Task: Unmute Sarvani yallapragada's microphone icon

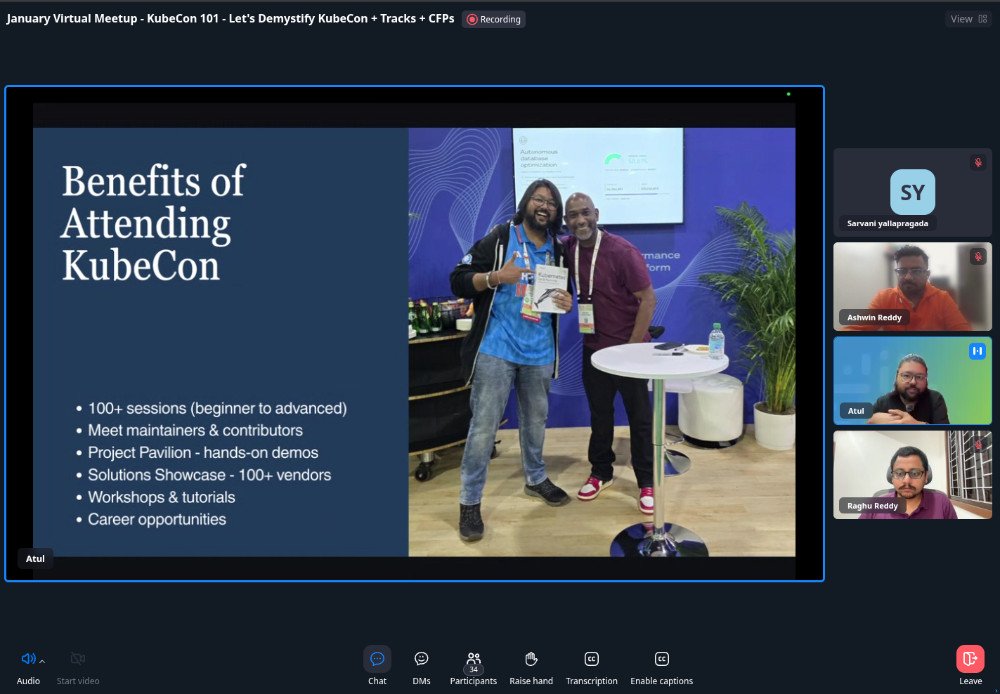Action: coord(977,161)
